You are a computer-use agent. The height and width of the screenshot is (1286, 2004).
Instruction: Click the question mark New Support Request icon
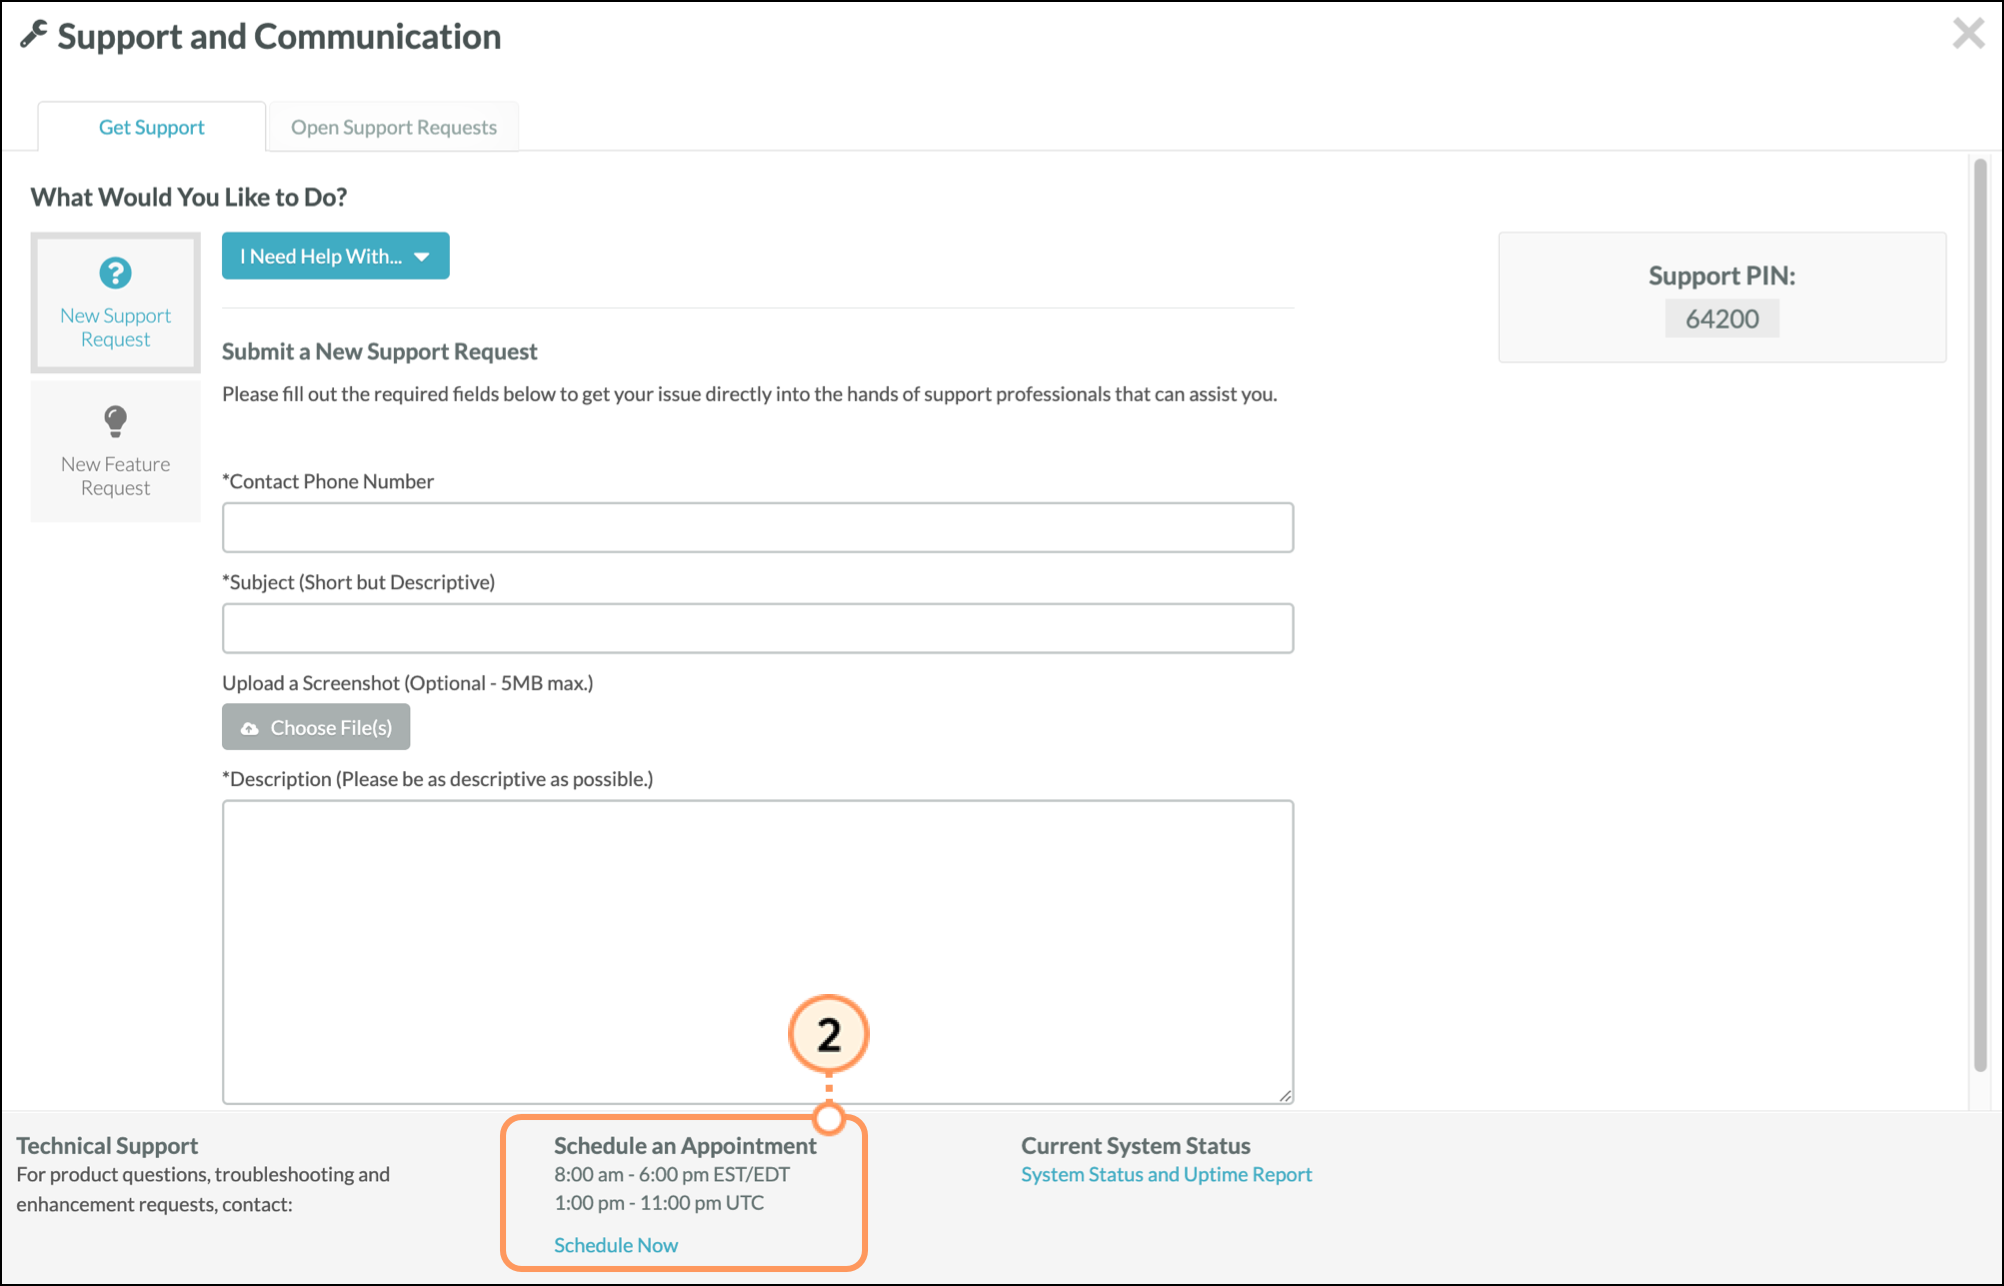click(115, 273)
